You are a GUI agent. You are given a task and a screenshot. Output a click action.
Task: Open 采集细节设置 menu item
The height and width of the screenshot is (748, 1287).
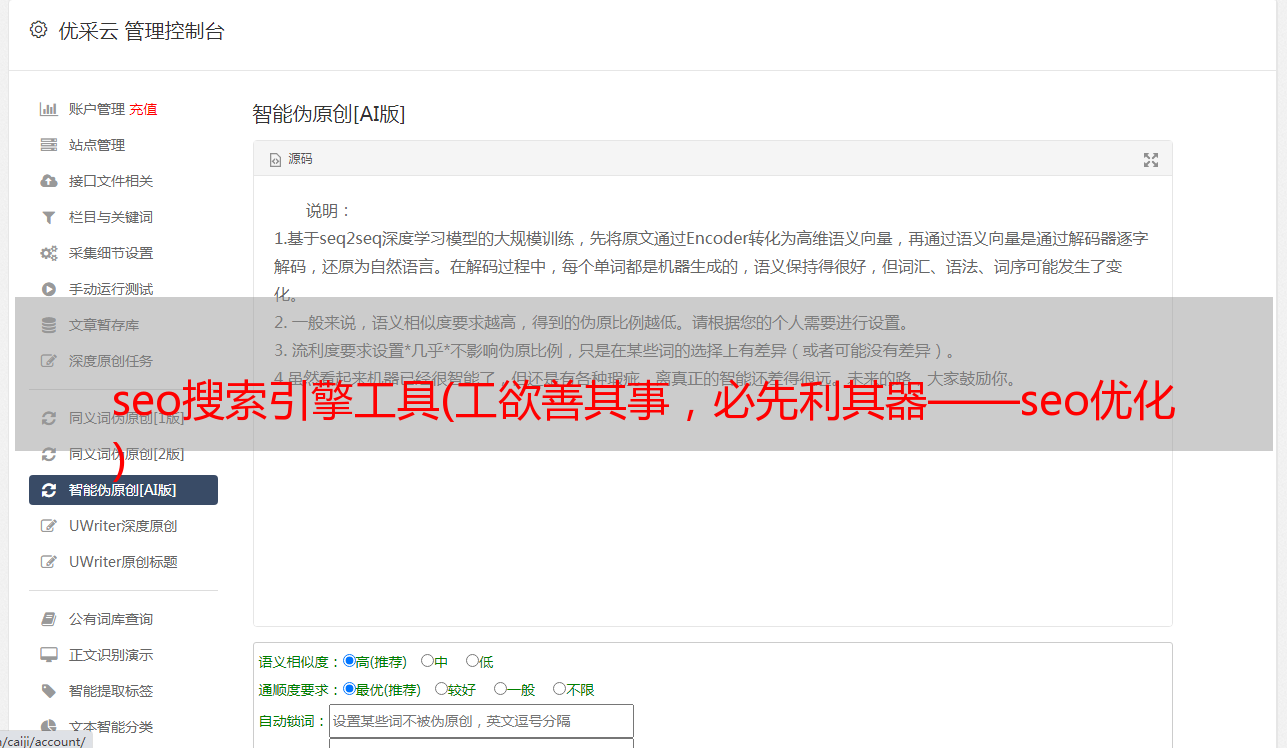(111, 253)
